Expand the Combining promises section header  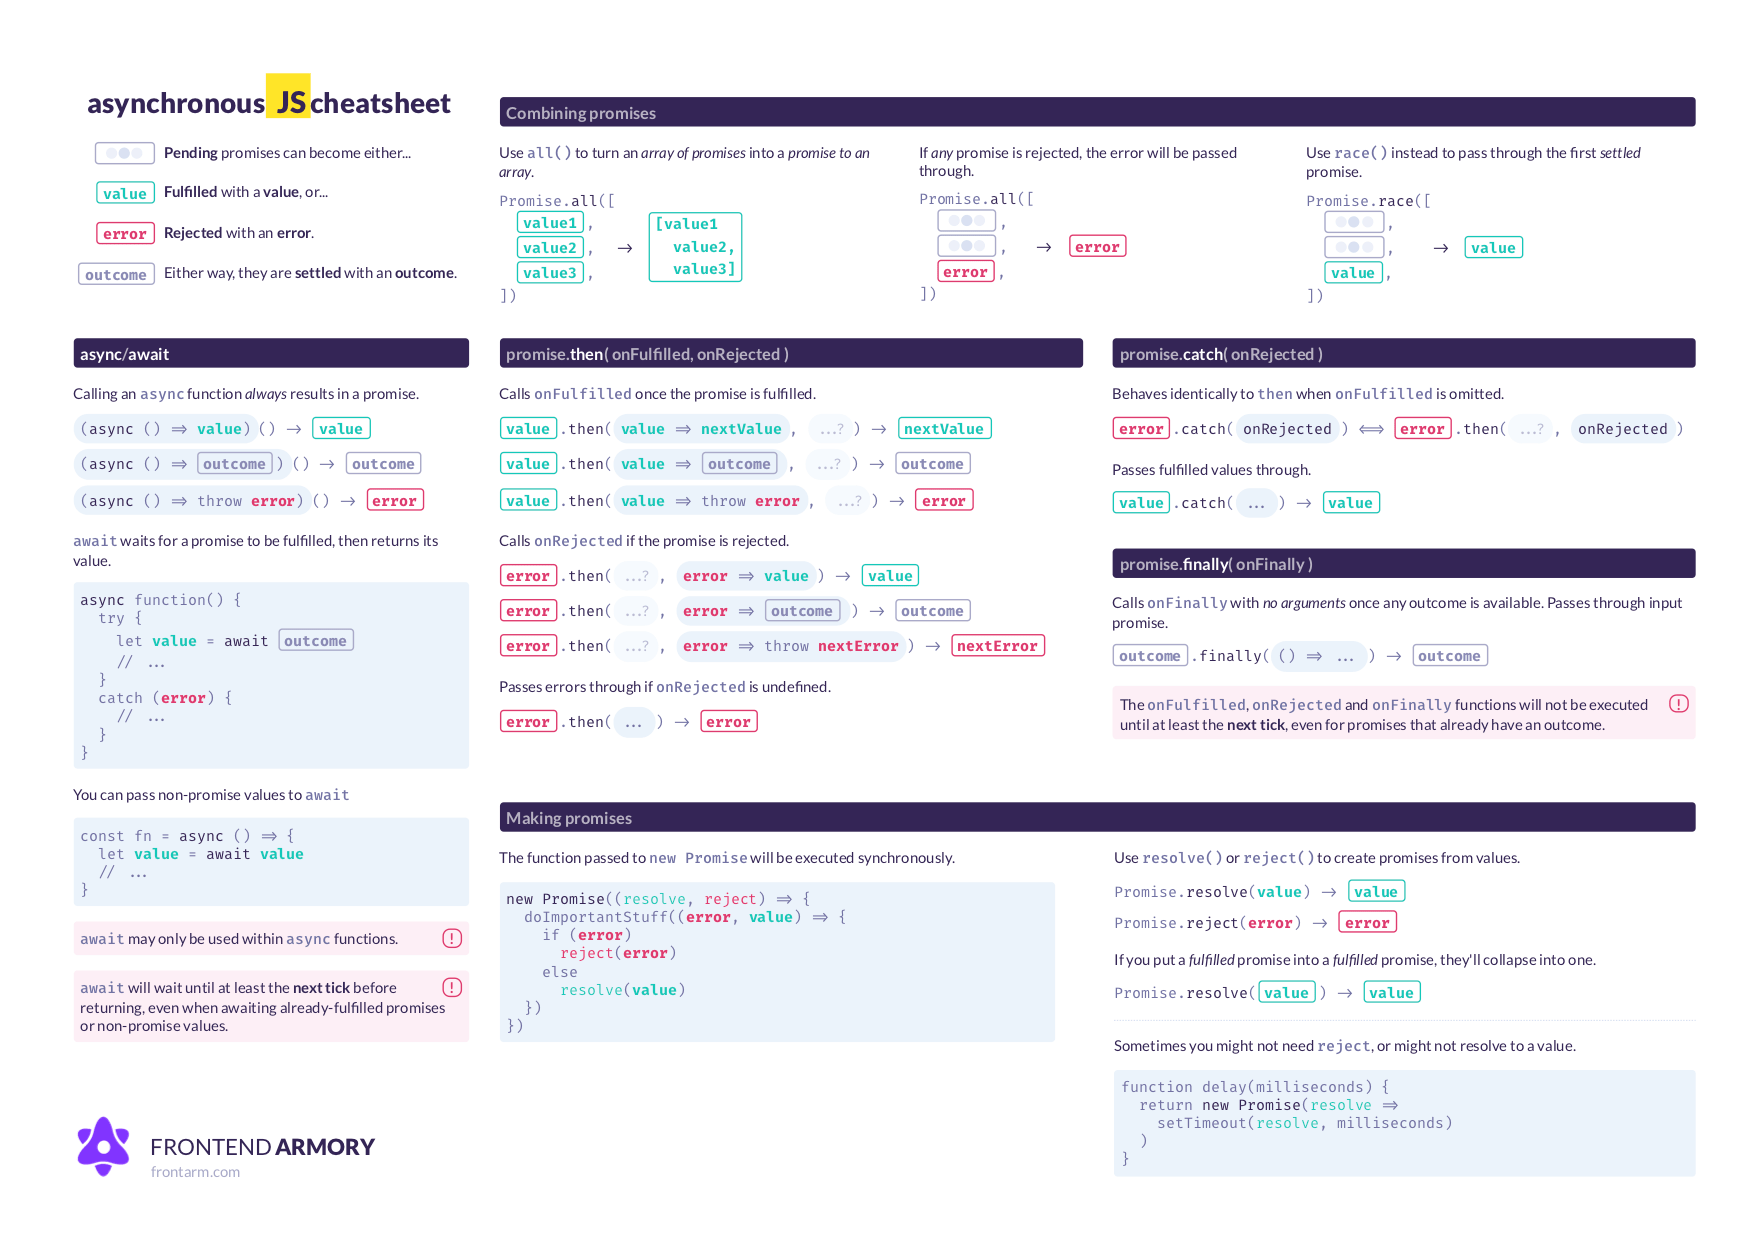pyautogui.click(x=580, y=112)
